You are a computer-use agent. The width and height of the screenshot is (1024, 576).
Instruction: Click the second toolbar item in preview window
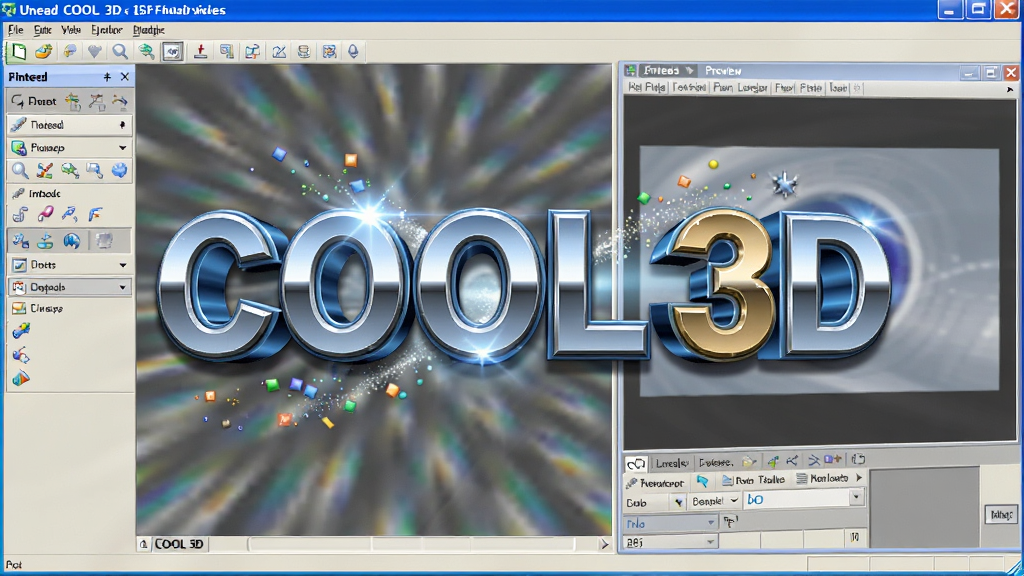689,88
